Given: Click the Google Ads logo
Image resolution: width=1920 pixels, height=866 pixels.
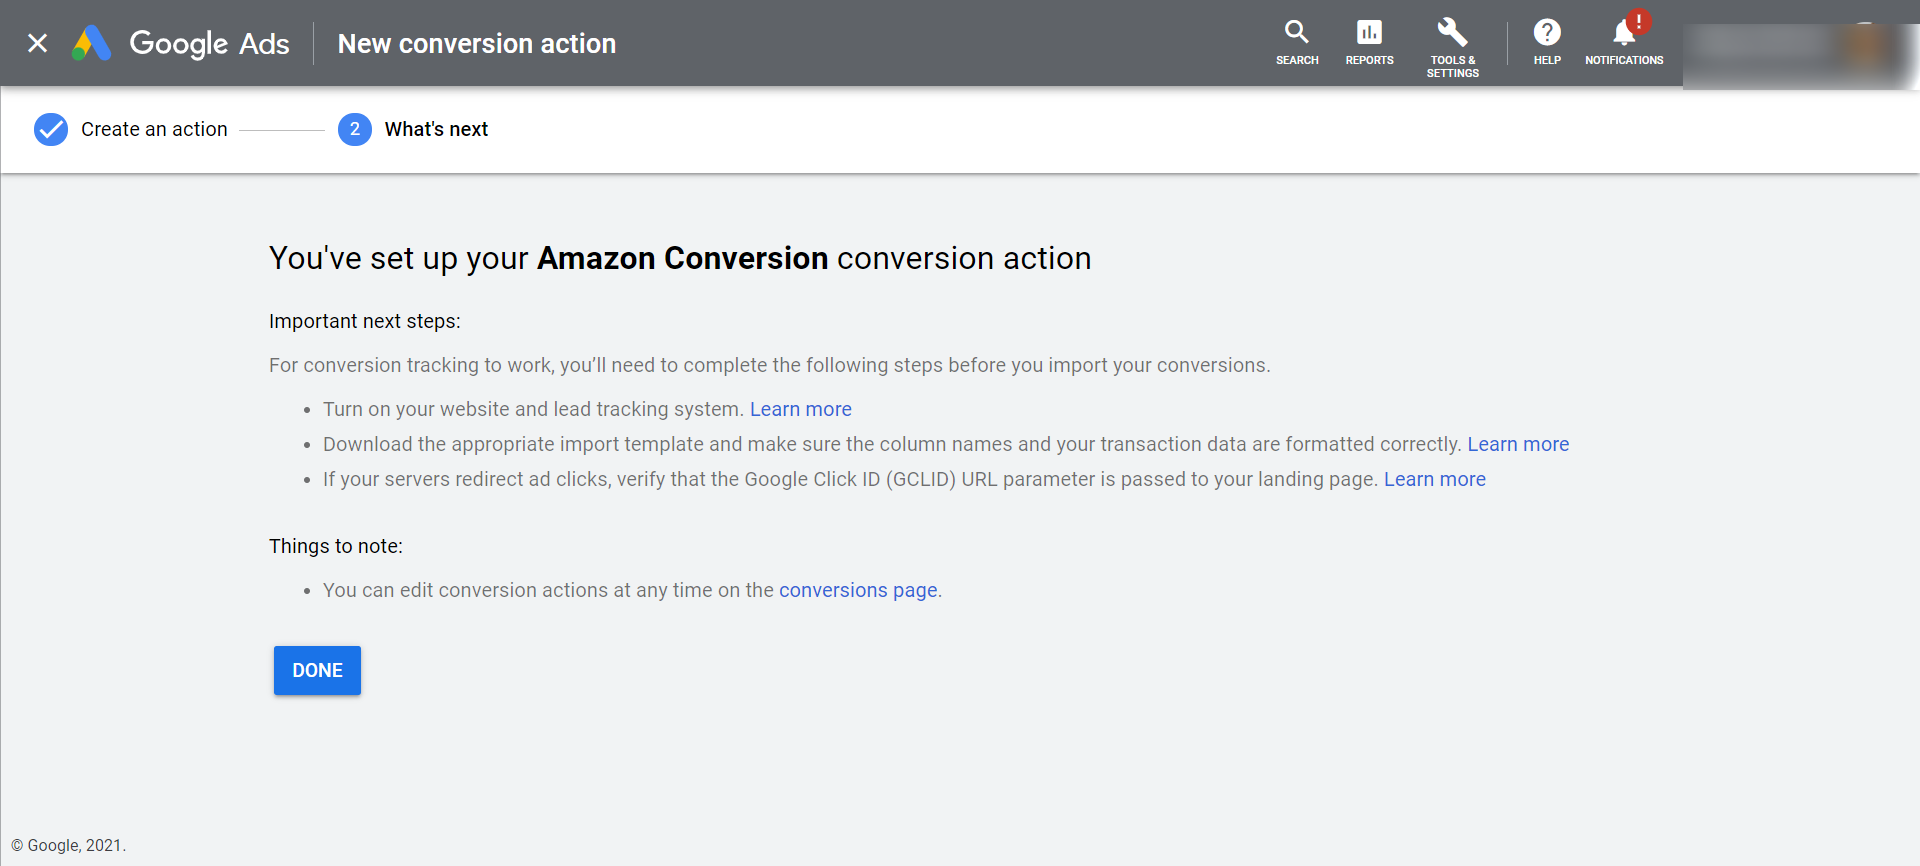Looking at the screenshot, I should click(x=181, y=43).
